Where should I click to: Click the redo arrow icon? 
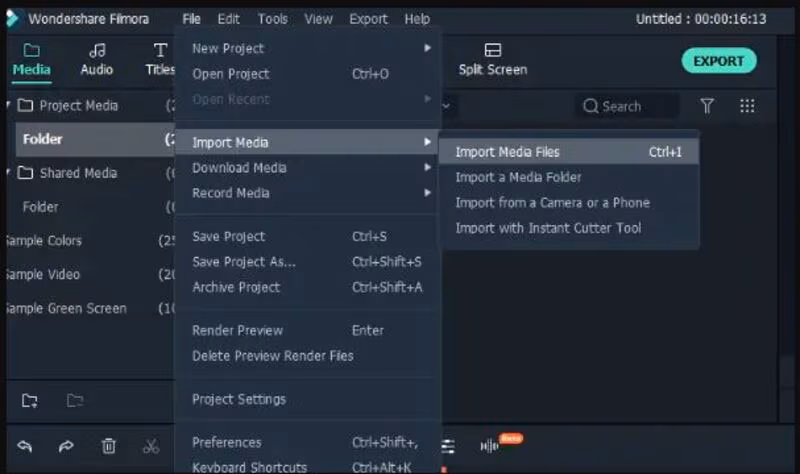pyautogui.click(x=66, y=447)
